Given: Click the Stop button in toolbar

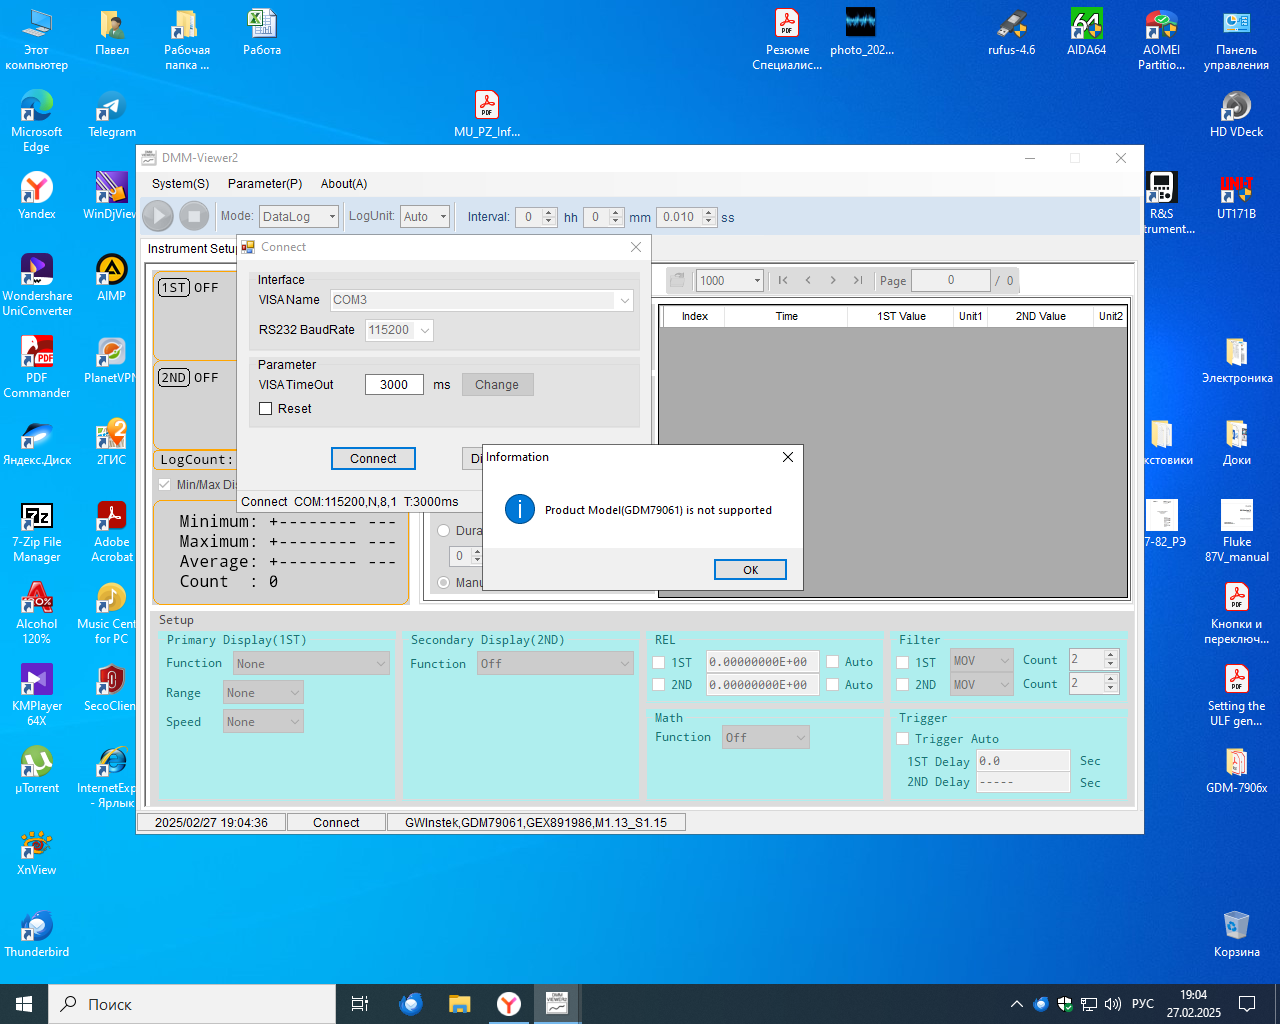Looking at the screenshot, I should [x=194, y=216].
